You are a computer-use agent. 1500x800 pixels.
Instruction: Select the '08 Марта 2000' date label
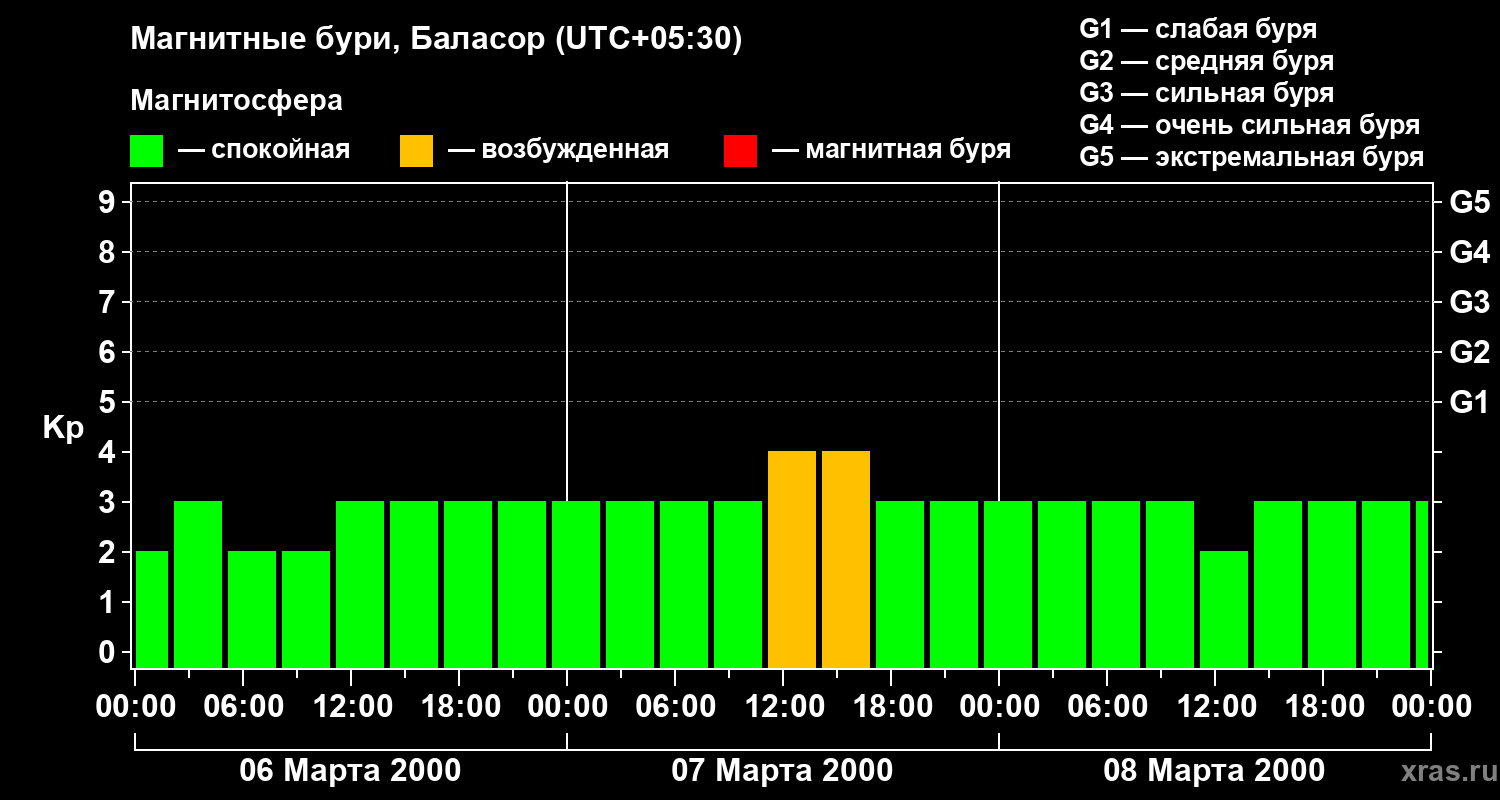(1214, 771)
